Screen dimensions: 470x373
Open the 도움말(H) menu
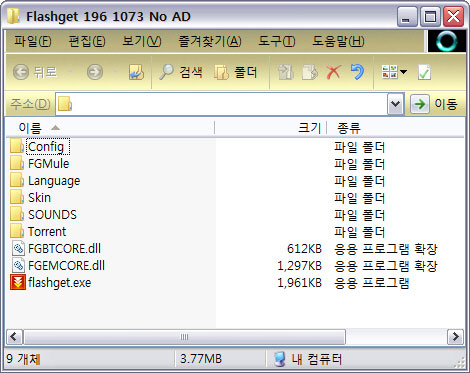point(338,41)
